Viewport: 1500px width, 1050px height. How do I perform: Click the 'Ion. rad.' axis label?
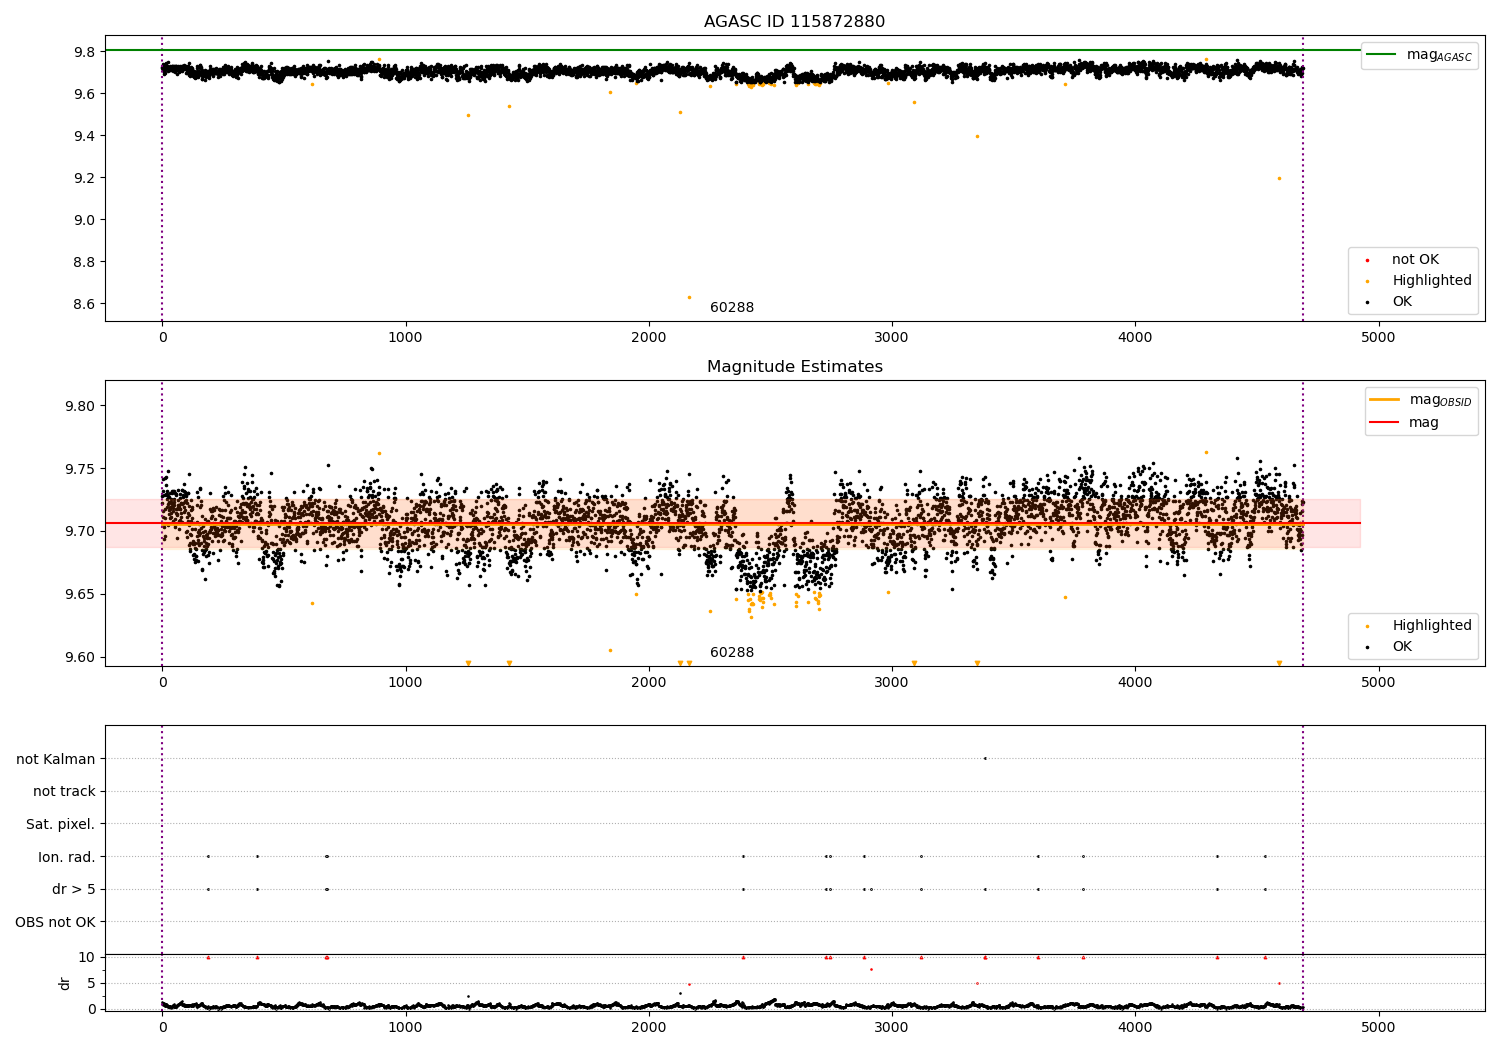[x=66, y=857]
